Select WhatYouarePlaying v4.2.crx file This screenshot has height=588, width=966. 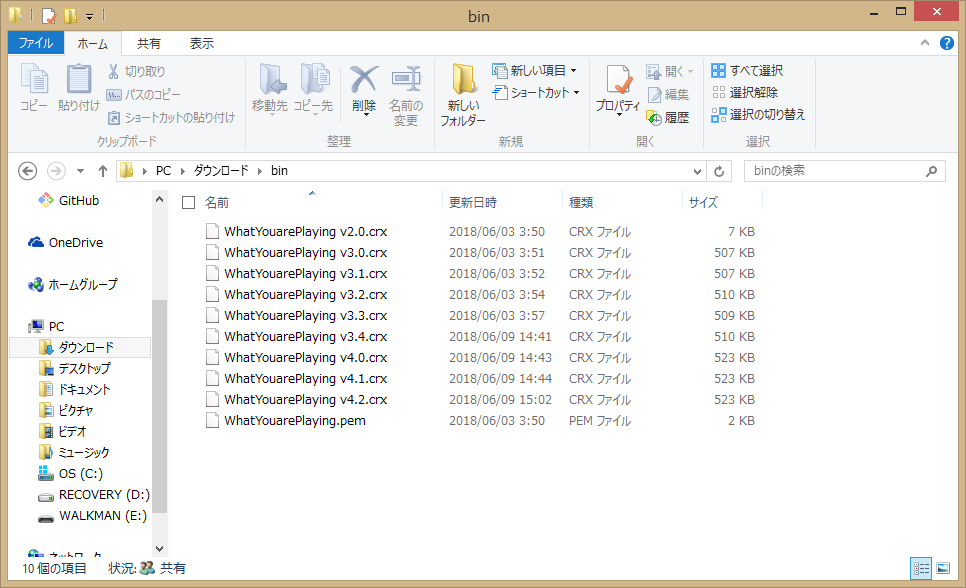coord(305,400)
